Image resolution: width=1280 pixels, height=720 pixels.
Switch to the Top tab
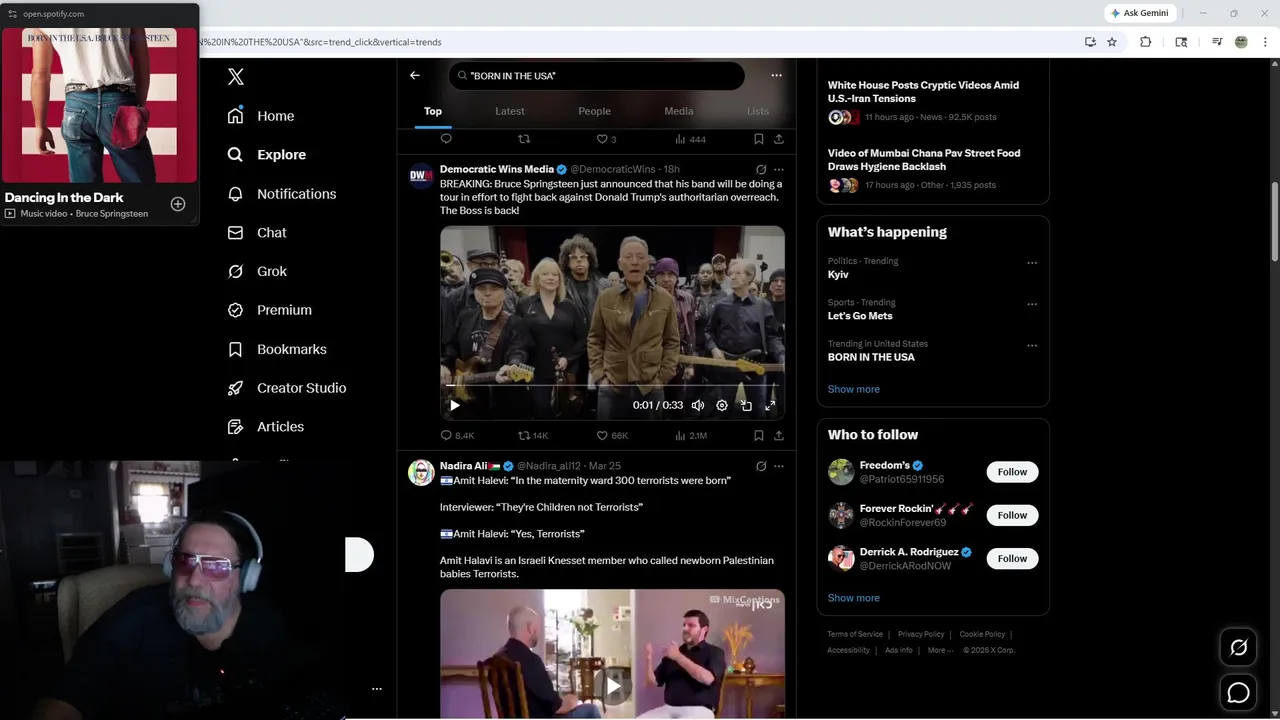point(433,111)
